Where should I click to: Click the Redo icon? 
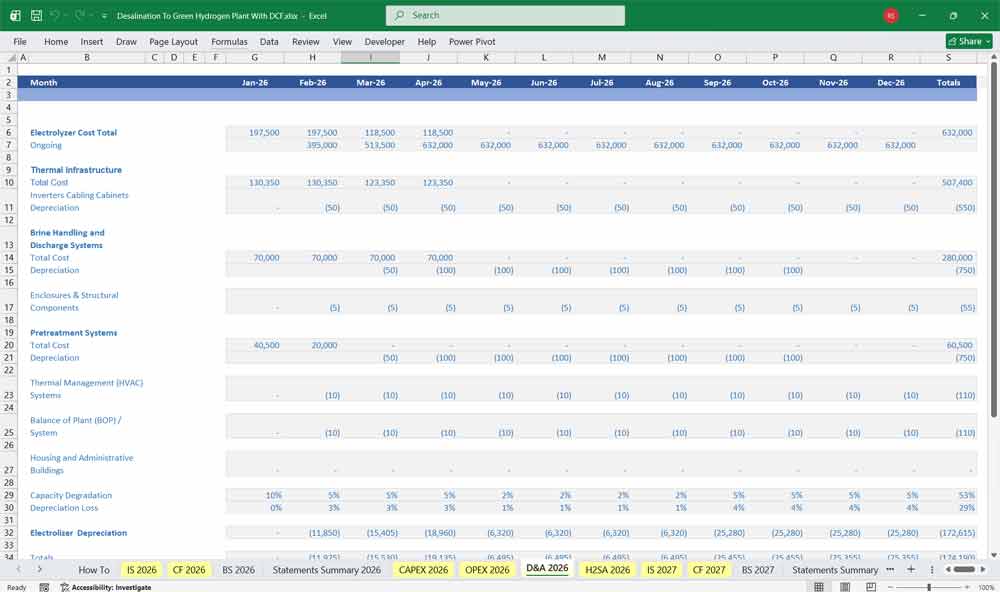coord(79,15)
